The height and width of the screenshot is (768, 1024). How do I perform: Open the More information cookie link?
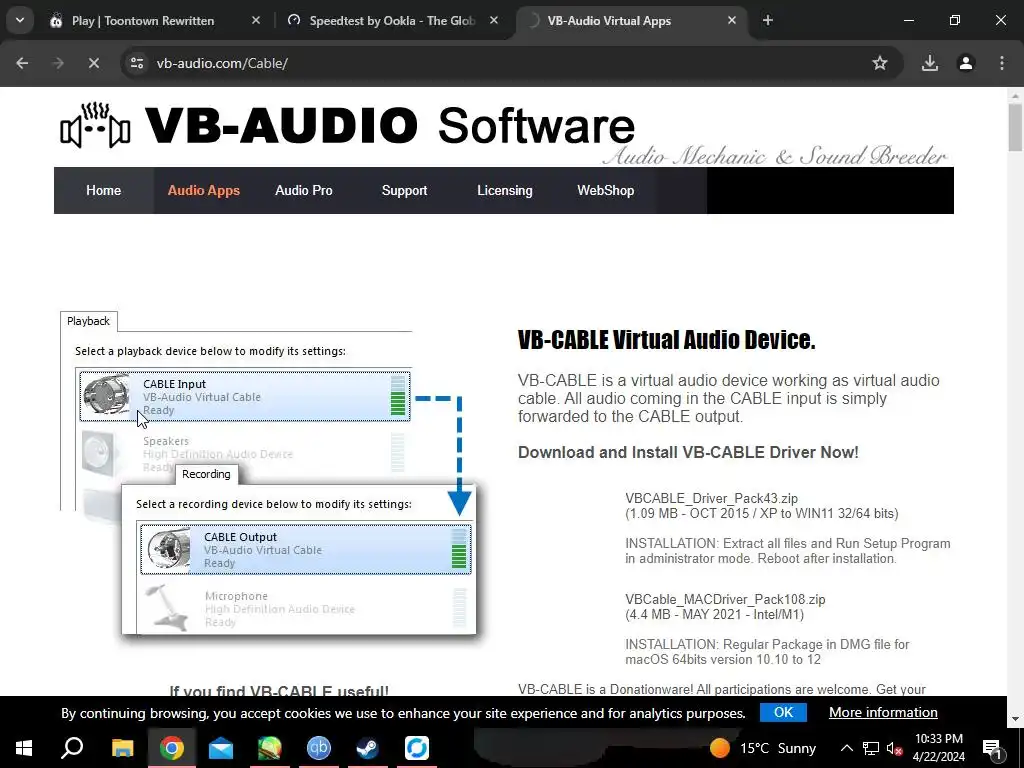883,712
